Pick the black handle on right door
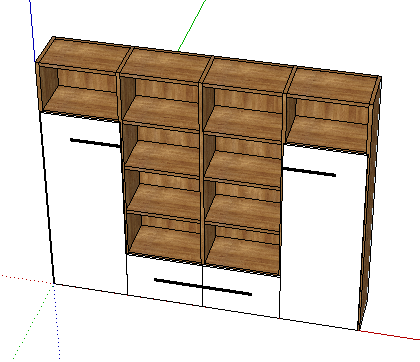The image size is (420, 362). pyautogui.click(x=309, y=172)
